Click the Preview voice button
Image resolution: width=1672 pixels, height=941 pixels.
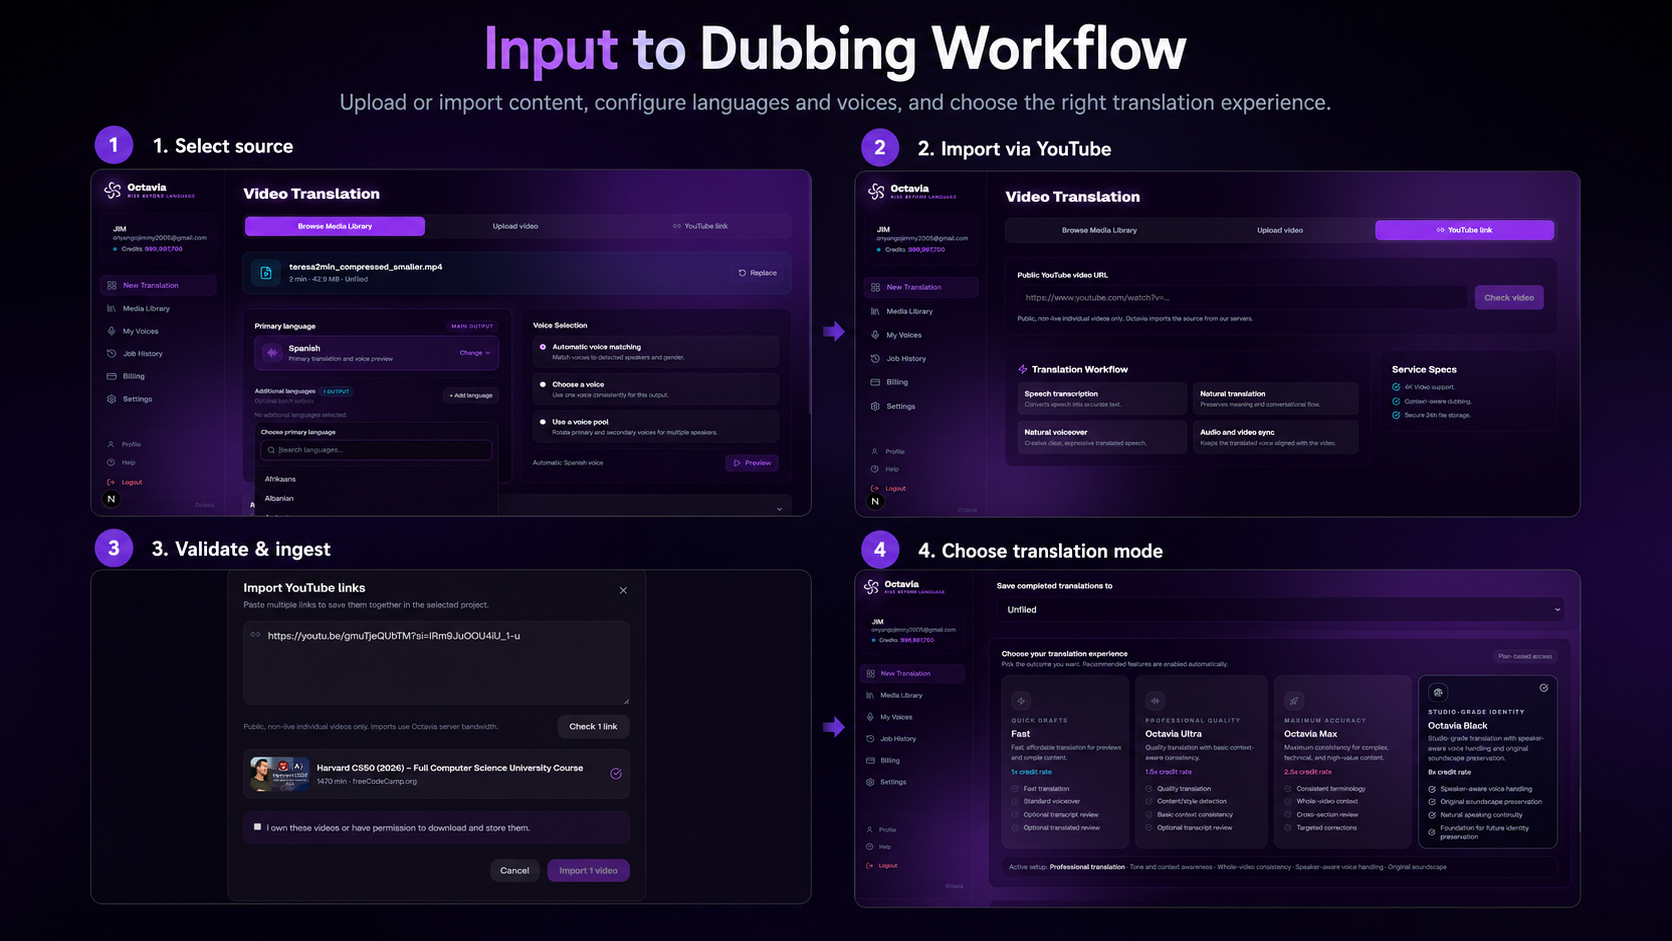click(x=752, y=463)
